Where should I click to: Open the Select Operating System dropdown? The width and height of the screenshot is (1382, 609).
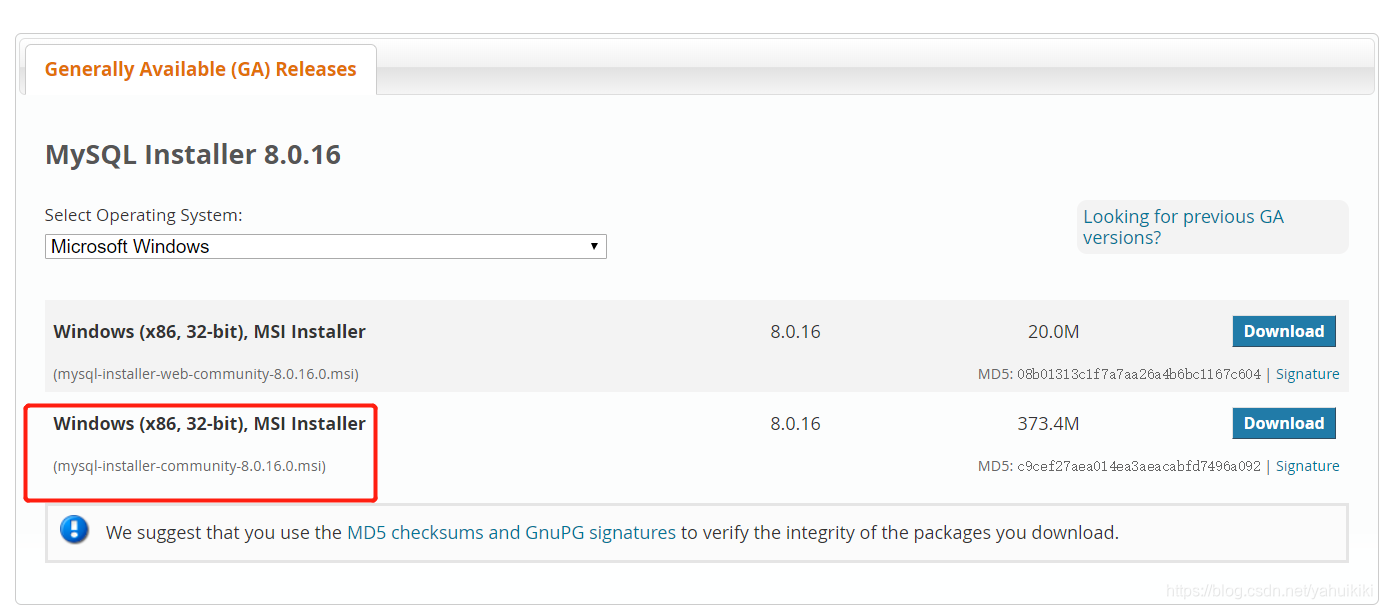325,246
